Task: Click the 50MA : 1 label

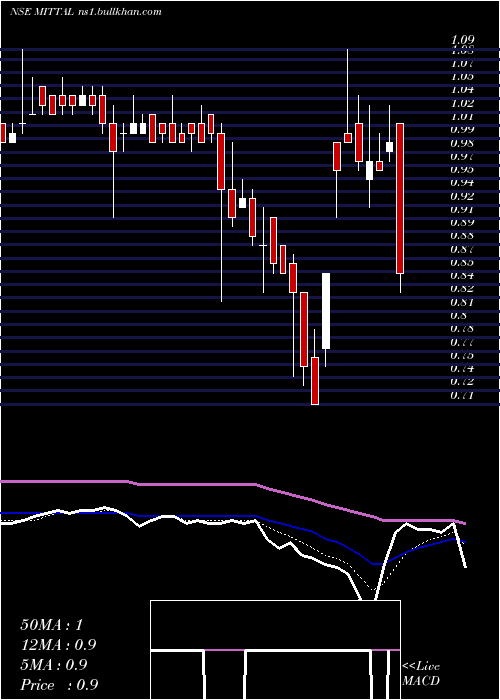Action: [52, 625]
